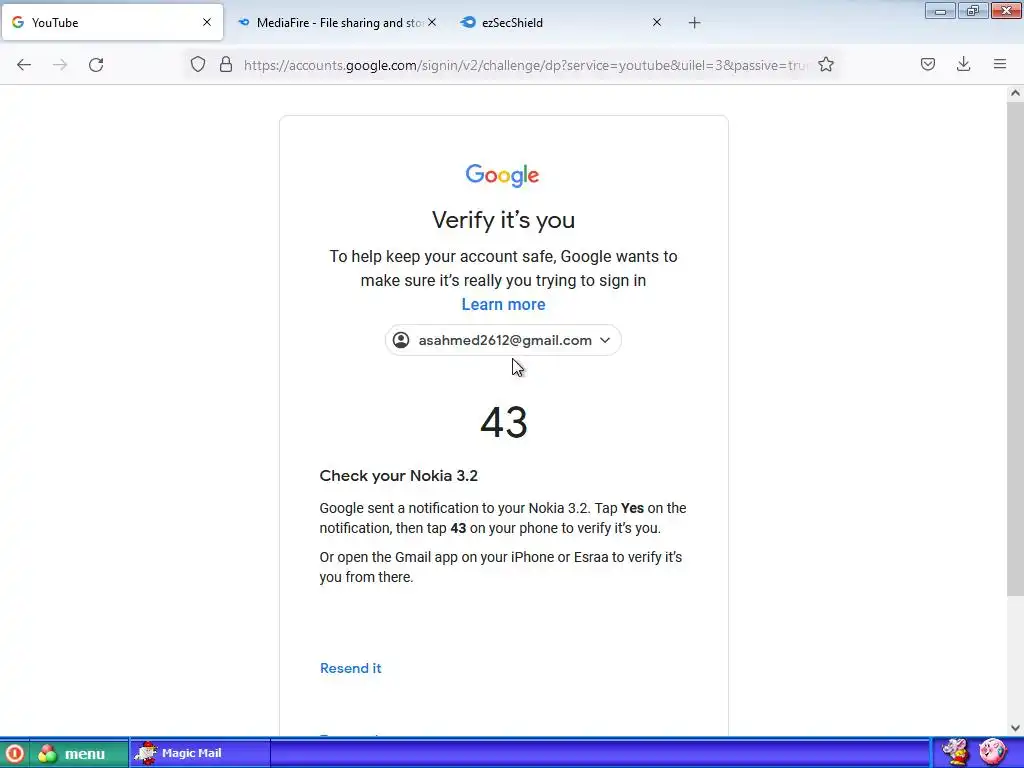The width and height of the screenshot is (1024, 768).
Task: Minimize the browser window
Action: point(940,10)
